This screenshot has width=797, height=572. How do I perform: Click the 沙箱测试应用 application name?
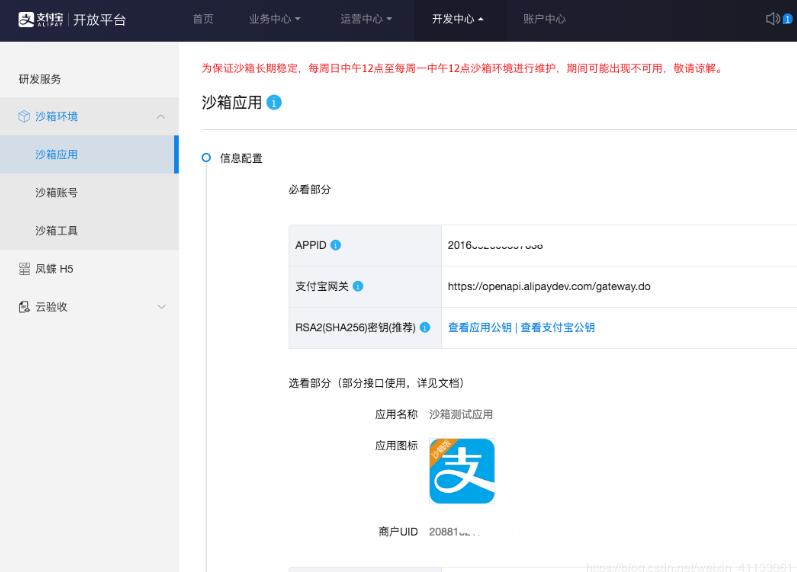pos(461,414)
